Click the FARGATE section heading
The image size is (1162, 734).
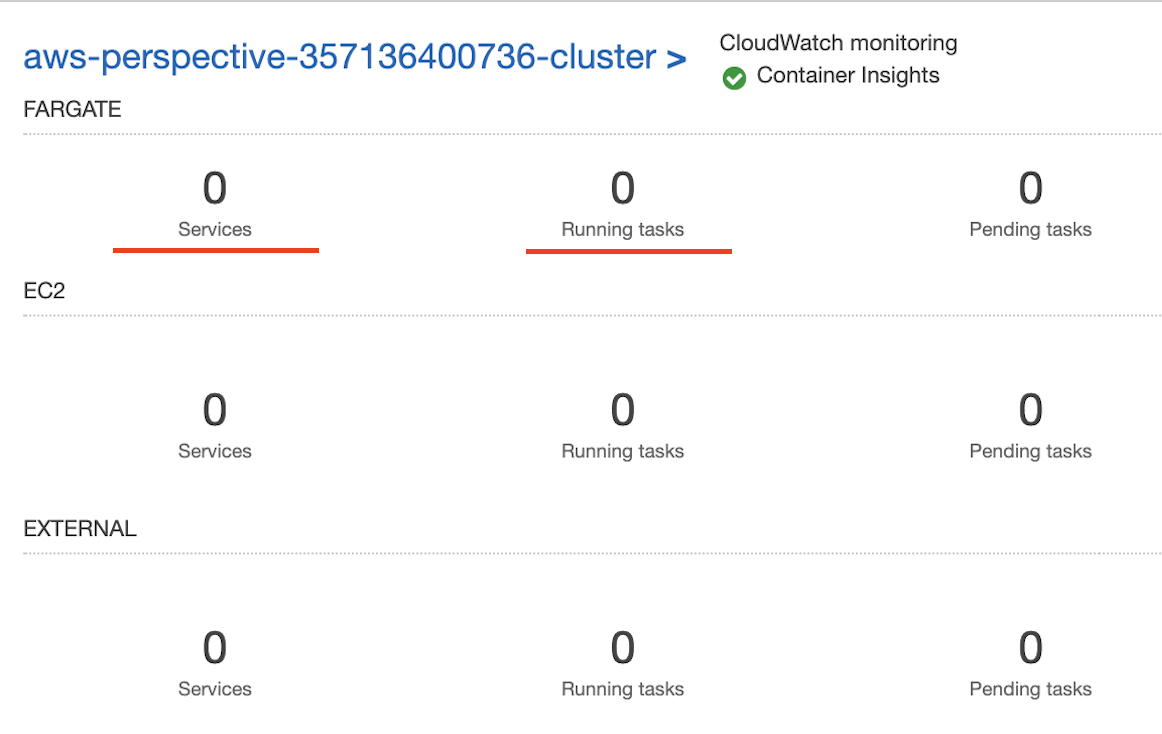point(72,109)
